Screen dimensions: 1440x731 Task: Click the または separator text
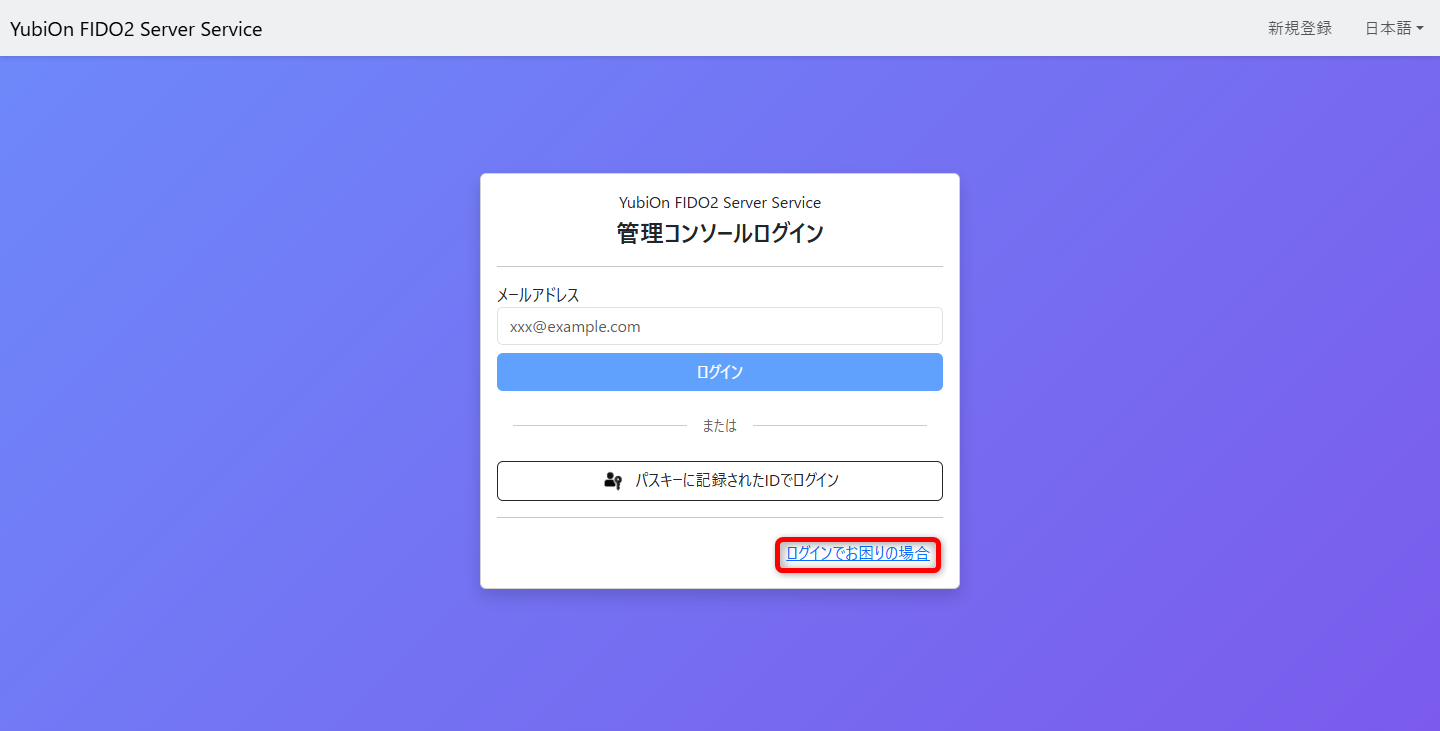[x=719, y=426]
